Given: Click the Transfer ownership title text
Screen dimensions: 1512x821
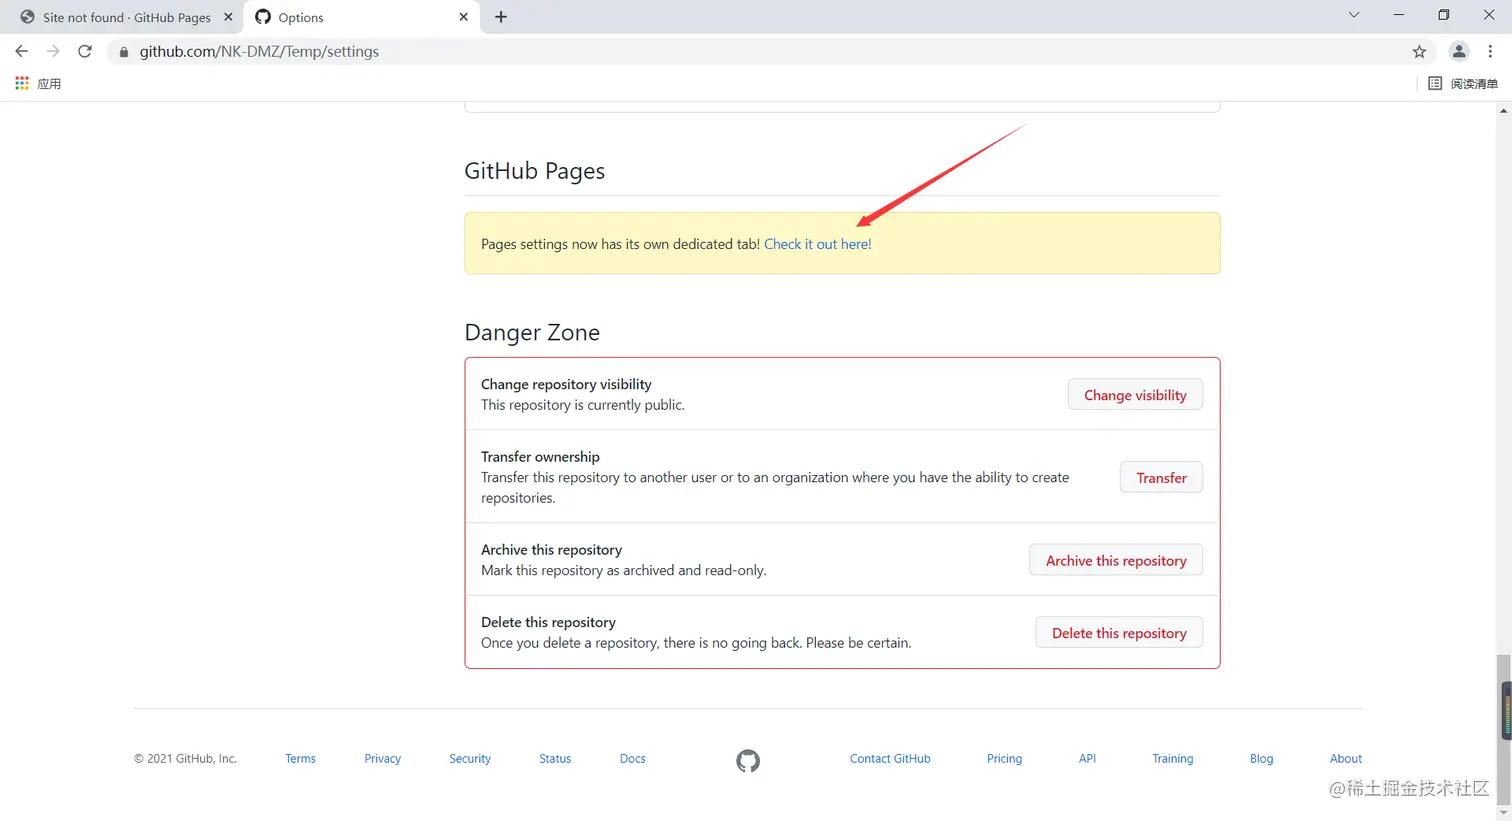Looking at the screenshot, I should (x=540, y=457).
